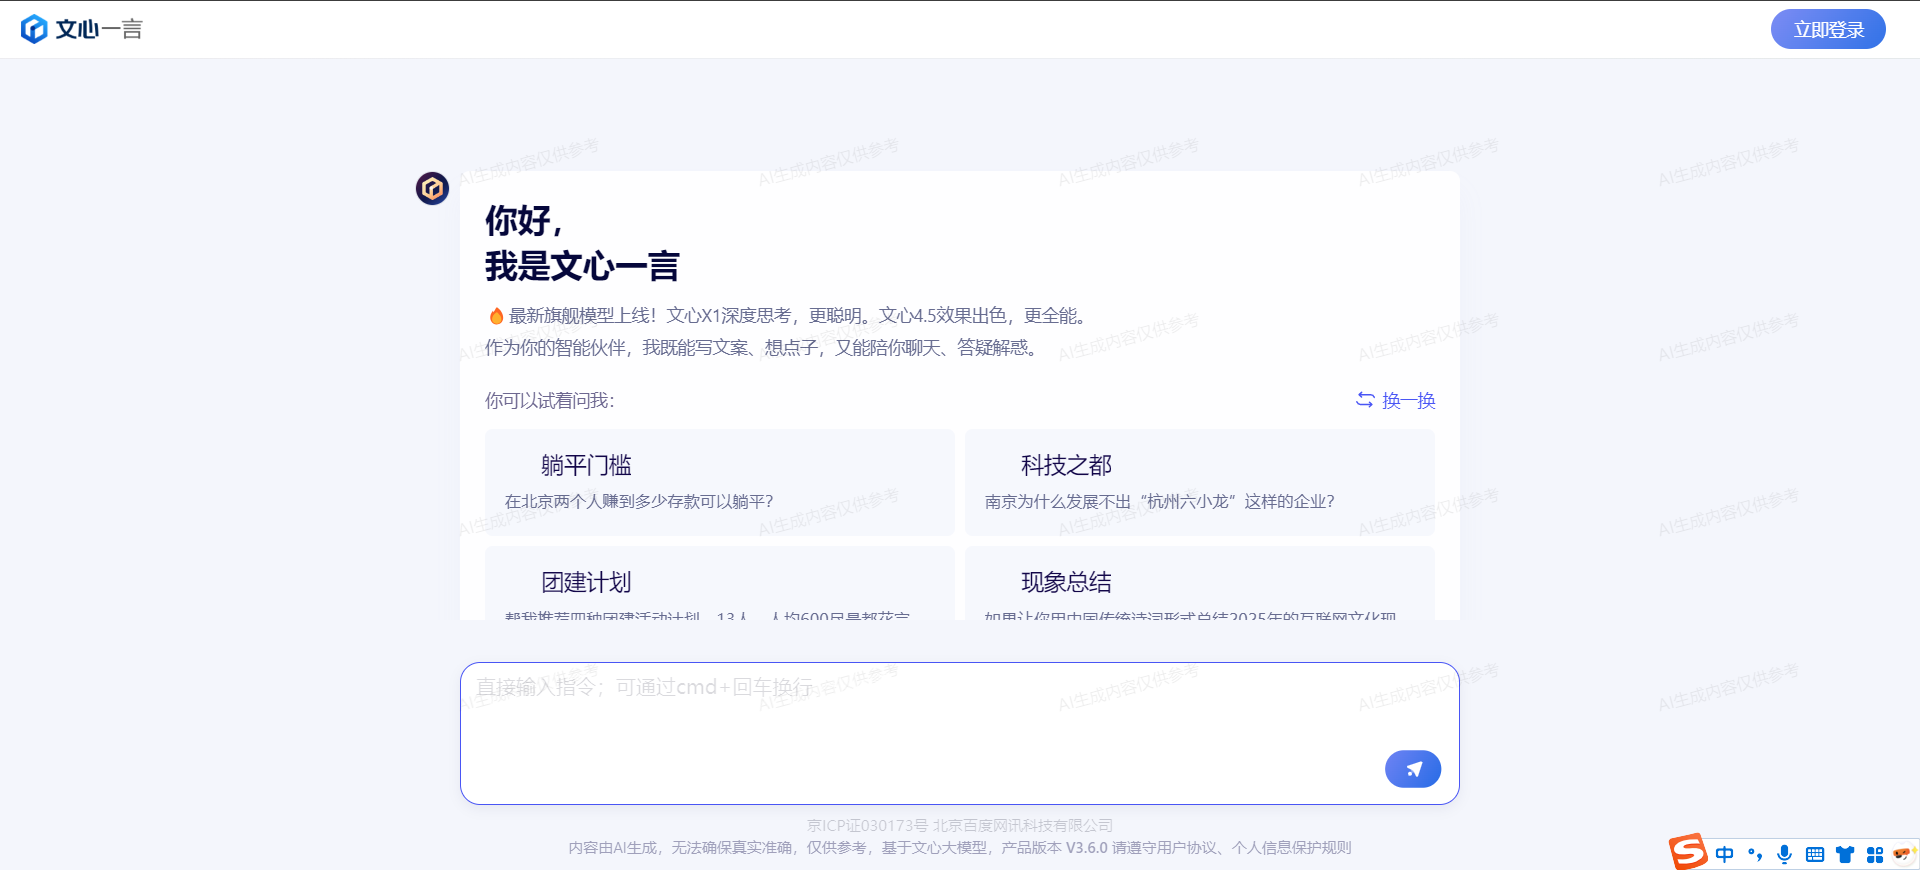The width and height of the screenshot is (1920, 870).
Task: Select the 团建计划 suggestion card
Action: (x=720, y=583)
